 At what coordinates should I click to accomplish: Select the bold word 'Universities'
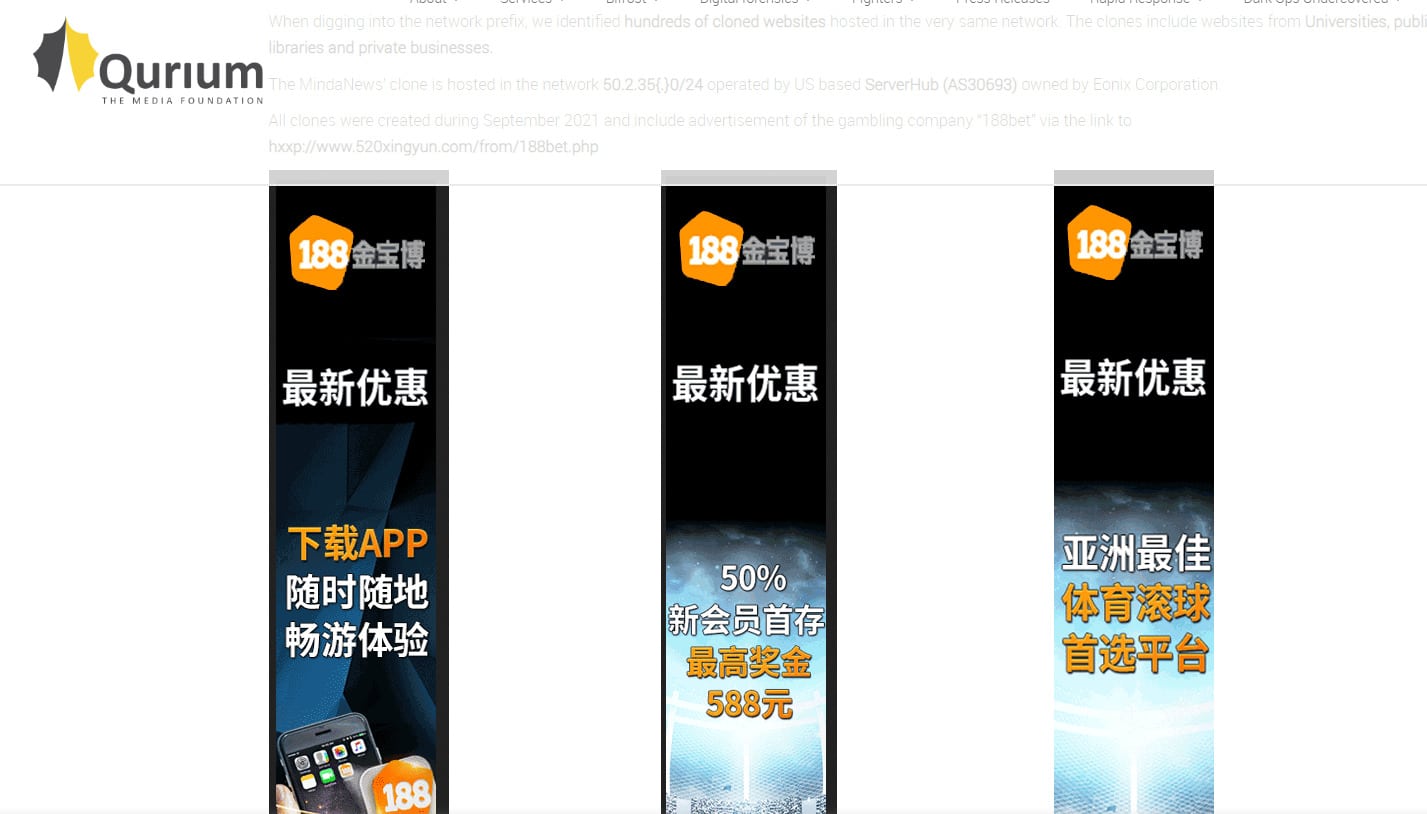tap(1346, 21)
